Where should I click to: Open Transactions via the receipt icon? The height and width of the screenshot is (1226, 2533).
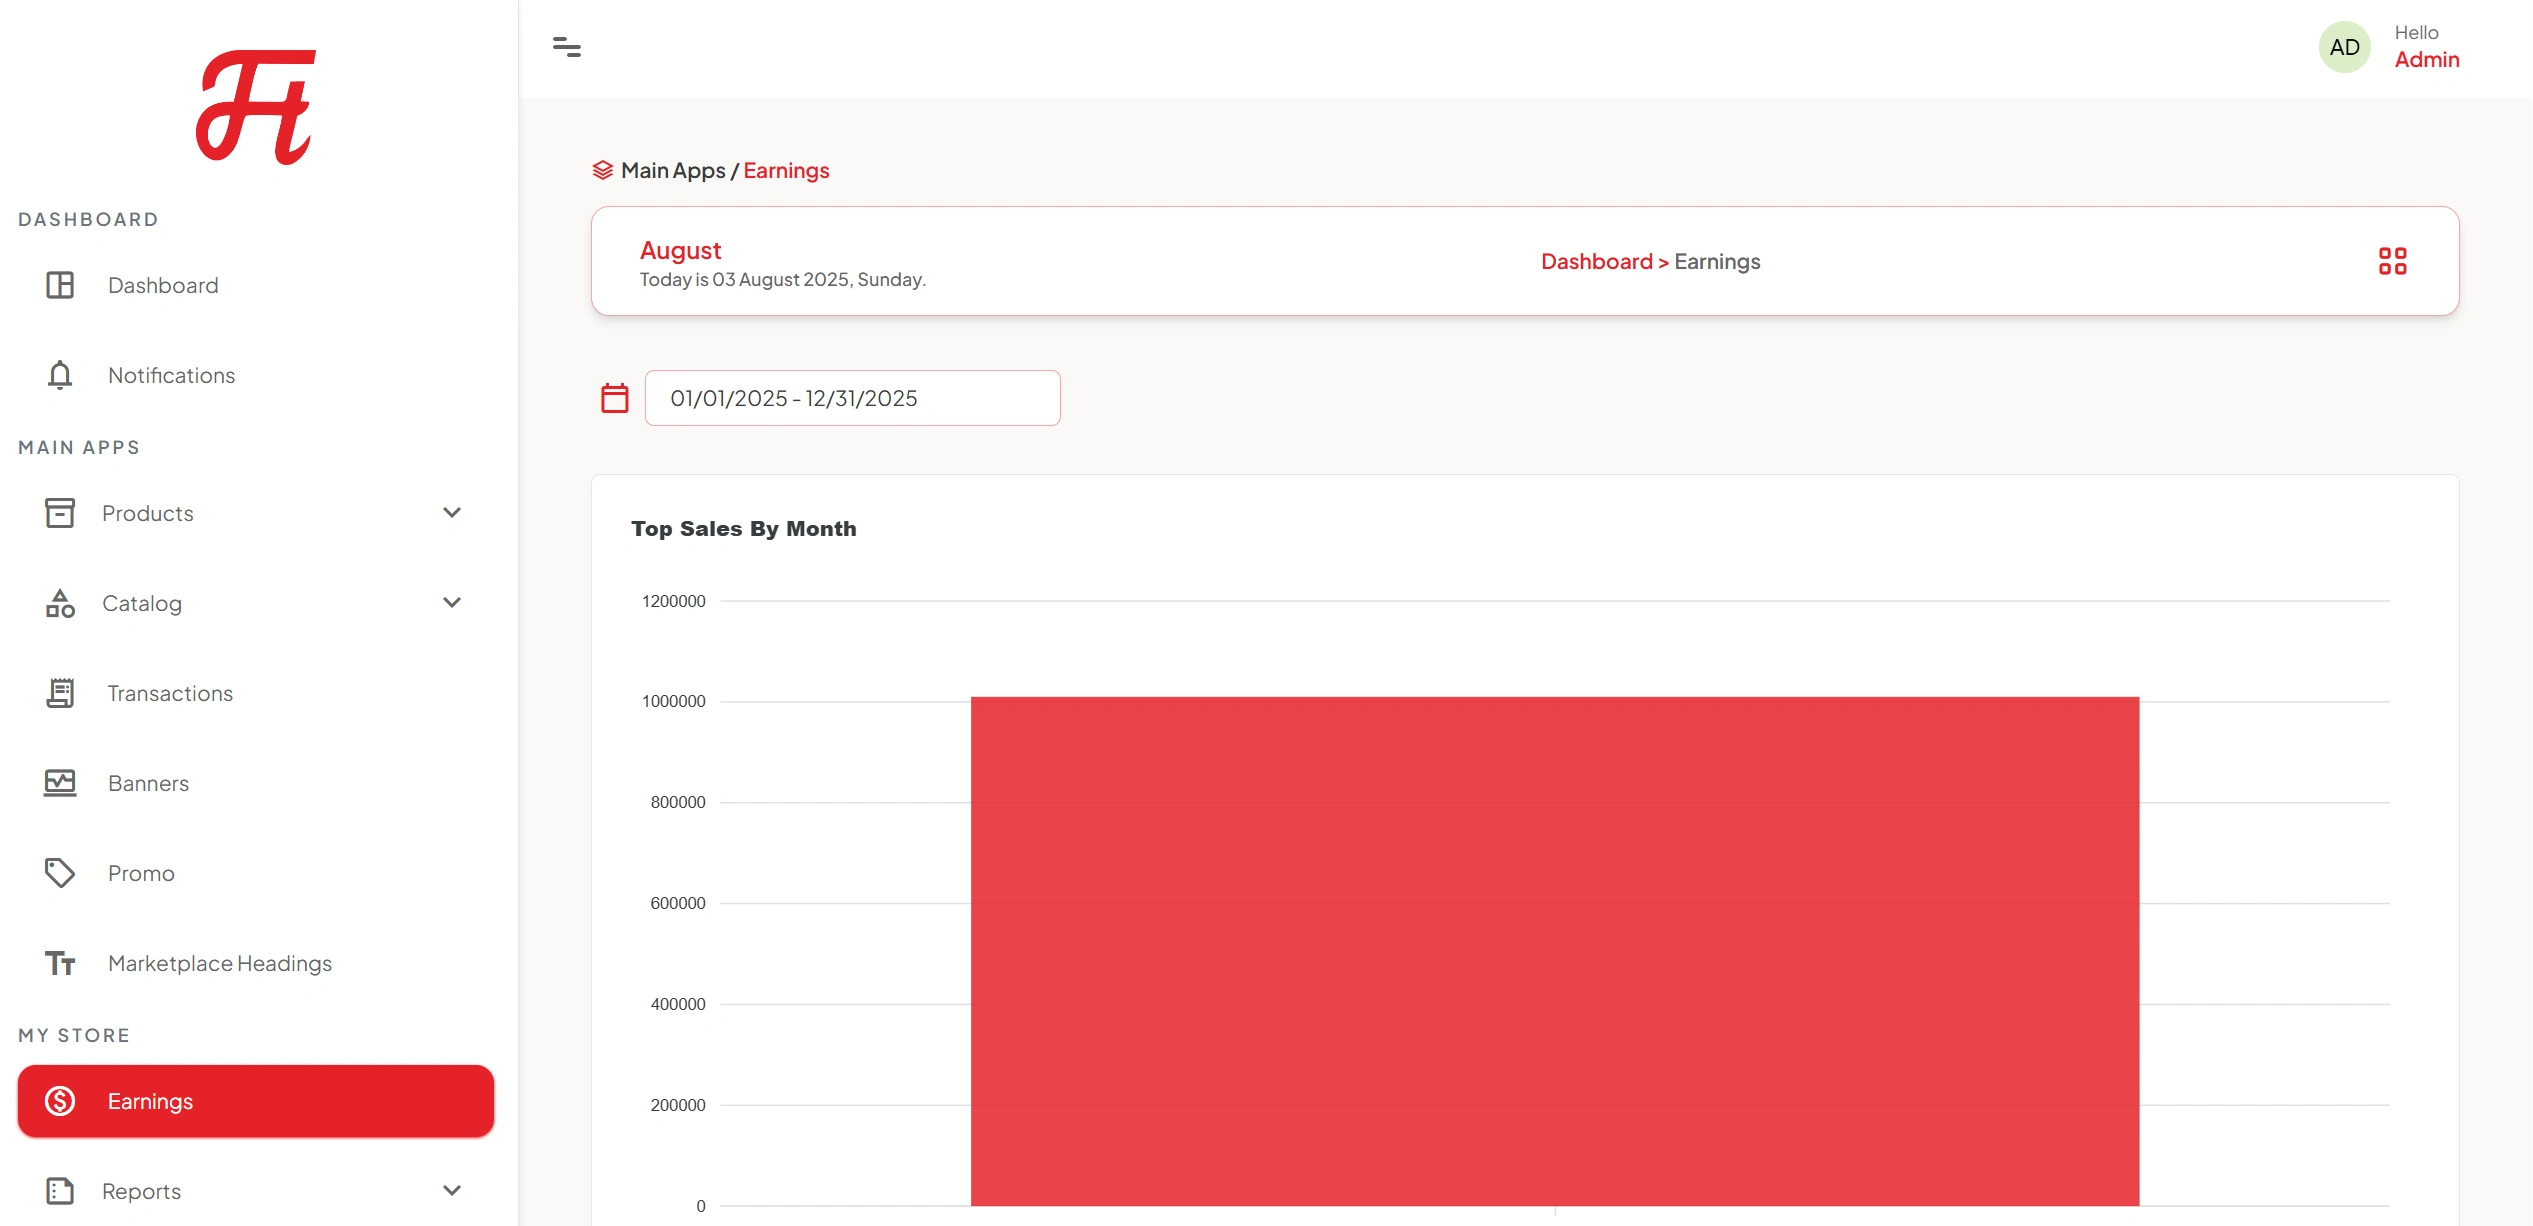[60, 692]
